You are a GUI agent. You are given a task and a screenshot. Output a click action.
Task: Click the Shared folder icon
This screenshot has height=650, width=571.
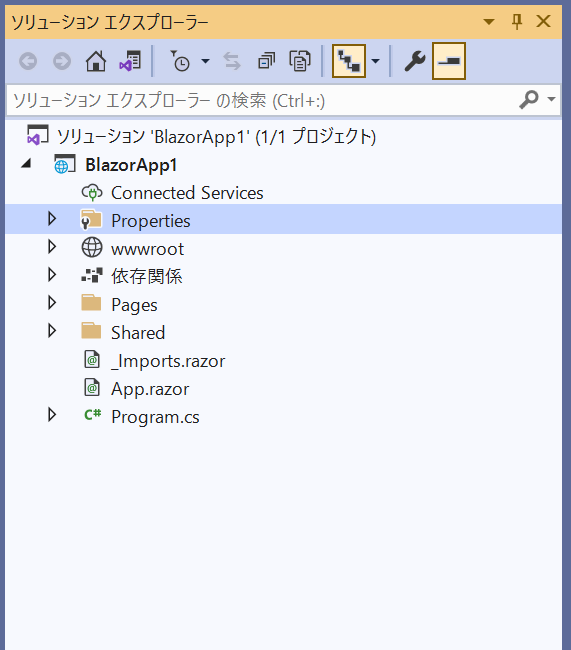click(91, 331)
